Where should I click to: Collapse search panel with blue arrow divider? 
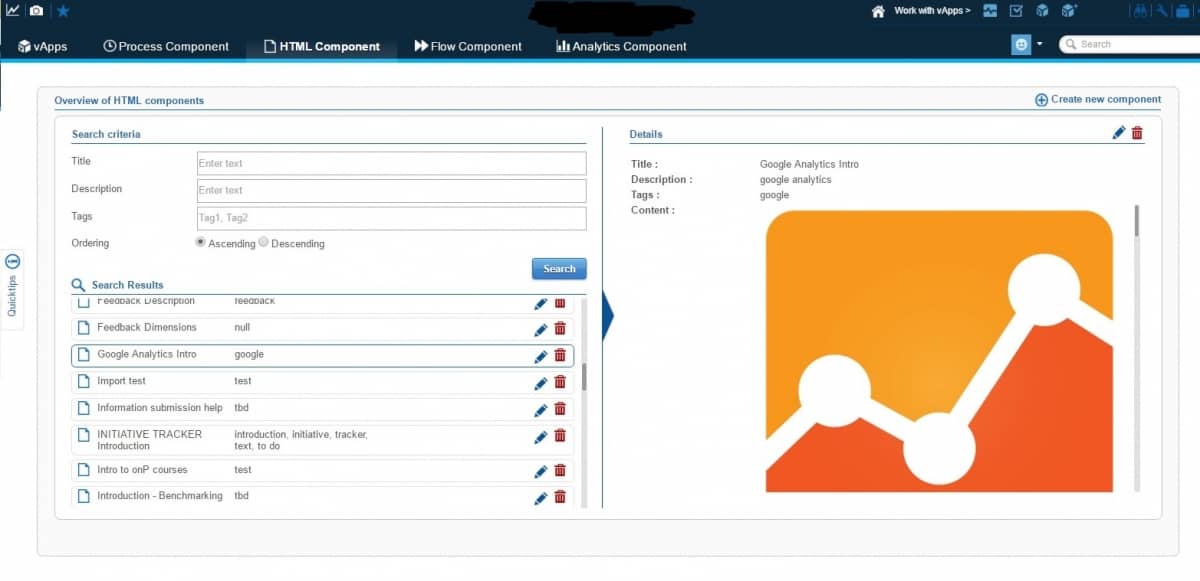click(607, 316)
